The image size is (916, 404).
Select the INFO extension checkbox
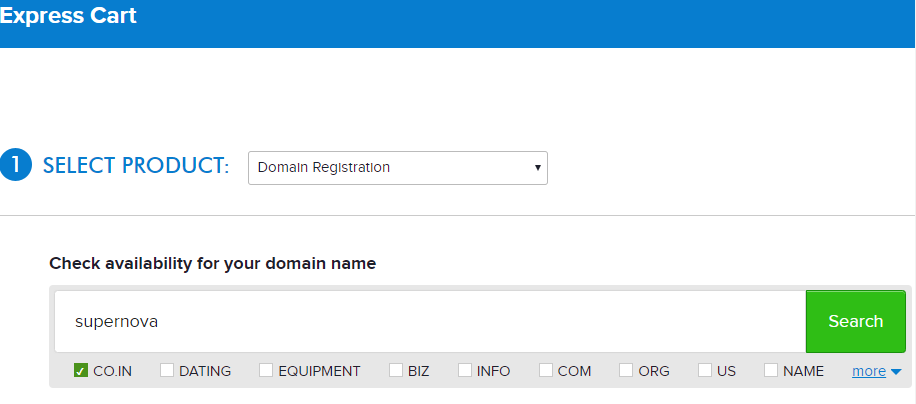[465, 370]
